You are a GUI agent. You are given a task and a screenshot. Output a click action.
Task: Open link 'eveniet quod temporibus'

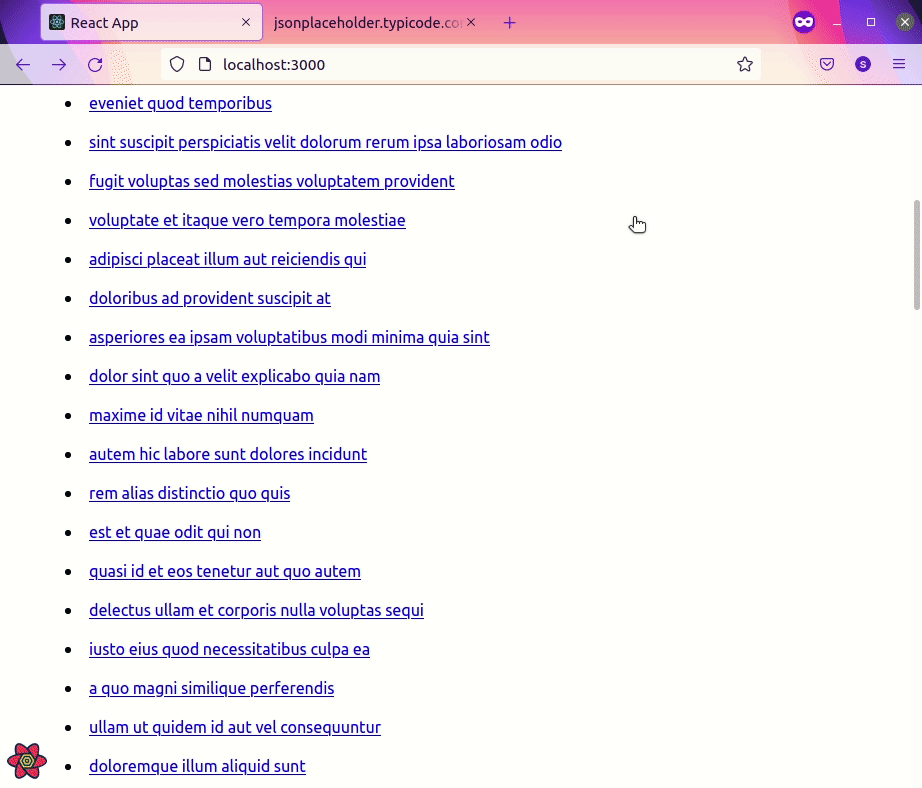(181, 103)
